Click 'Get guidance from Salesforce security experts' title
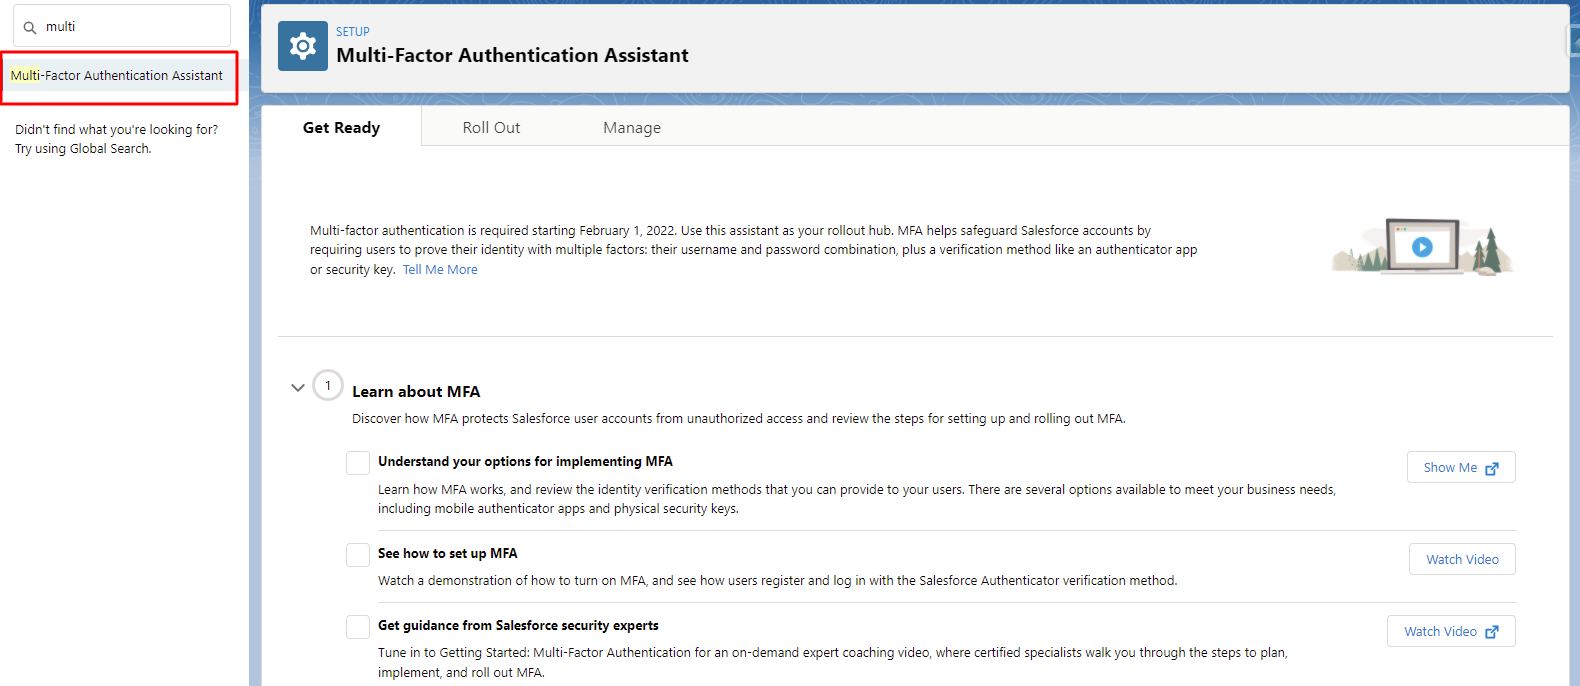The width and height of the screenshot is (1580, 686). tap(518, 625)
